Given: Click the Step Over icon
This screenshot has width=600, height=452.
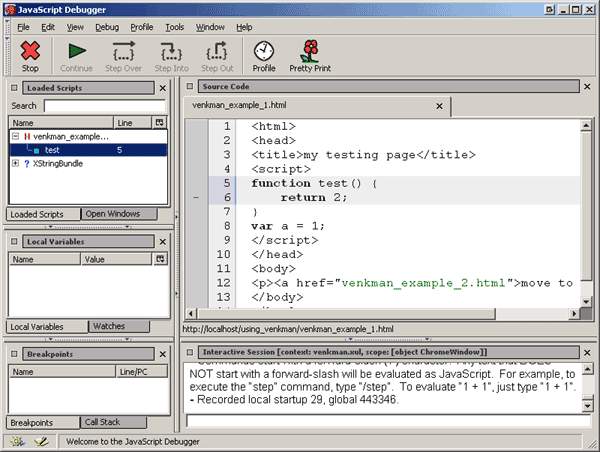Looking at the screenshot, I should click(124, 51).
